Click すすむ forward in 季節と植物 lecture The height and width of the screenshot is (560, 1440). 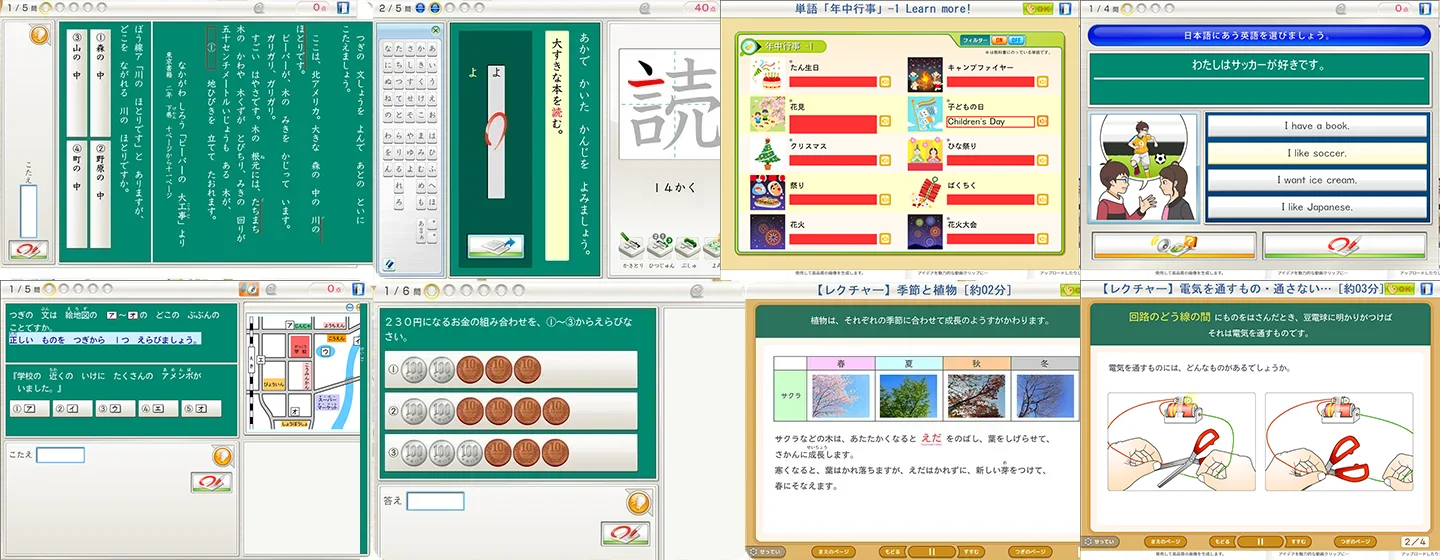(971, 551)
